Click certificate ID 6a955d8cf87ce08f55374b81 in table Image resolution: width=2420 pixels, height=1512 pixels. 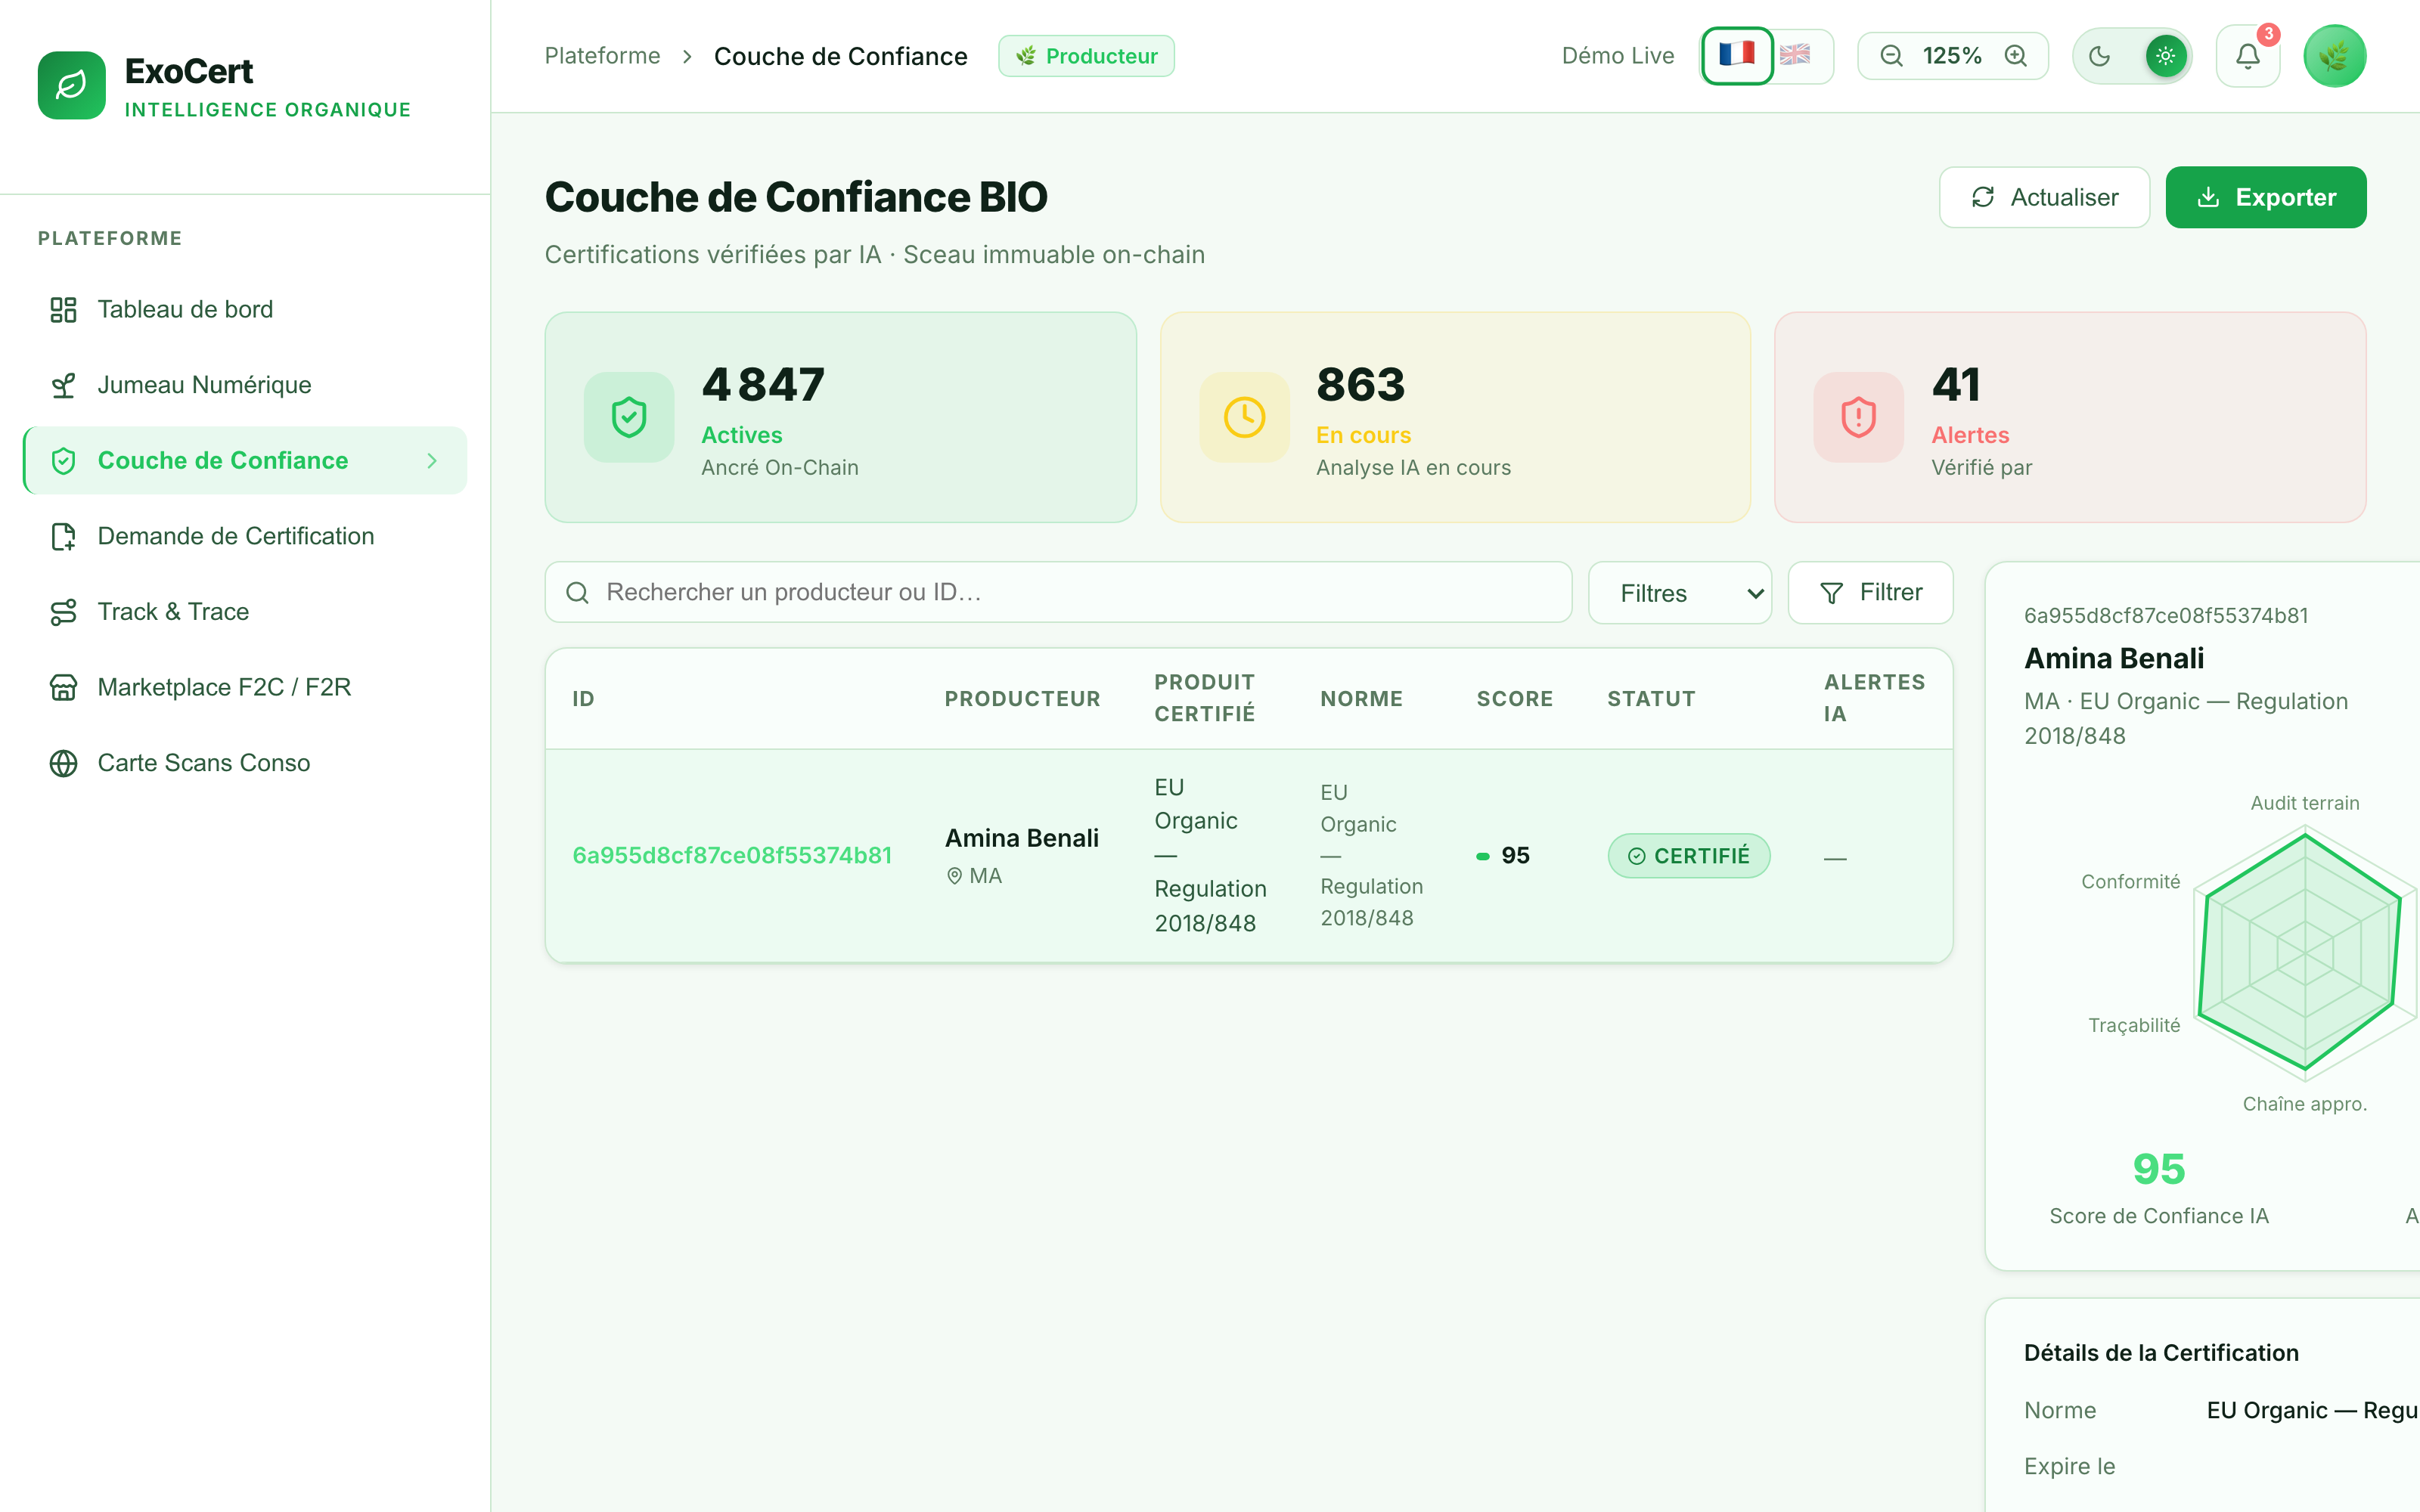pyautogui.click(x=732, y=856)
